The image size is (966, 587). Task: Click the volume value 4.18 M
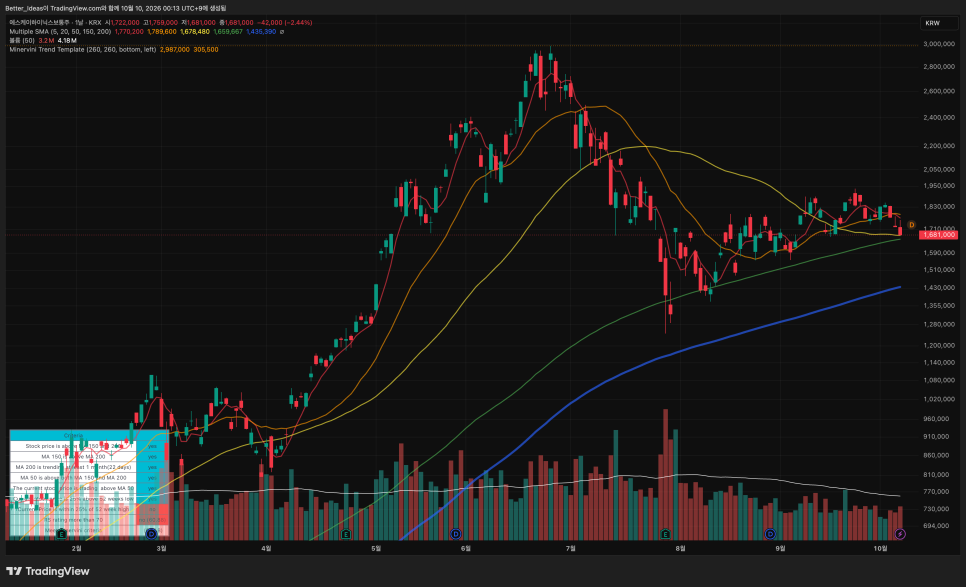click(x=67, y=41)
